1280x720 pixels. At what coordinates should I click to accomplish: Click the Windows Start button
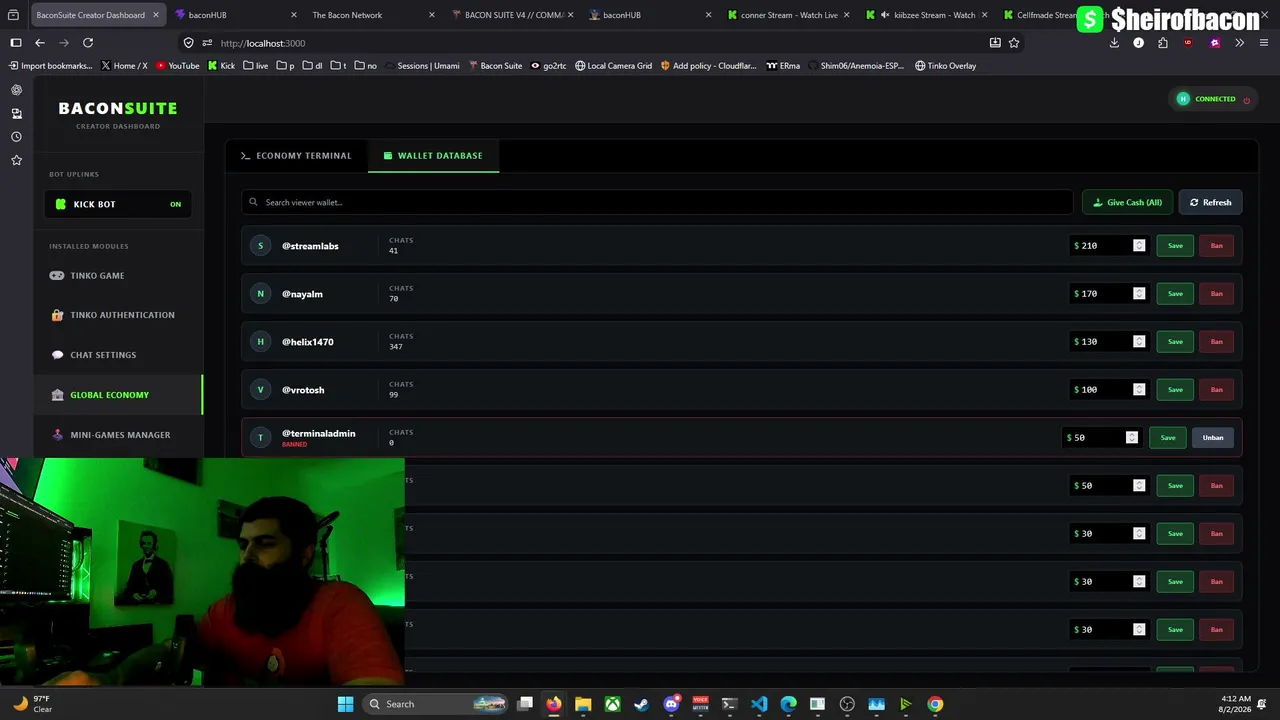tap(345, 704)
